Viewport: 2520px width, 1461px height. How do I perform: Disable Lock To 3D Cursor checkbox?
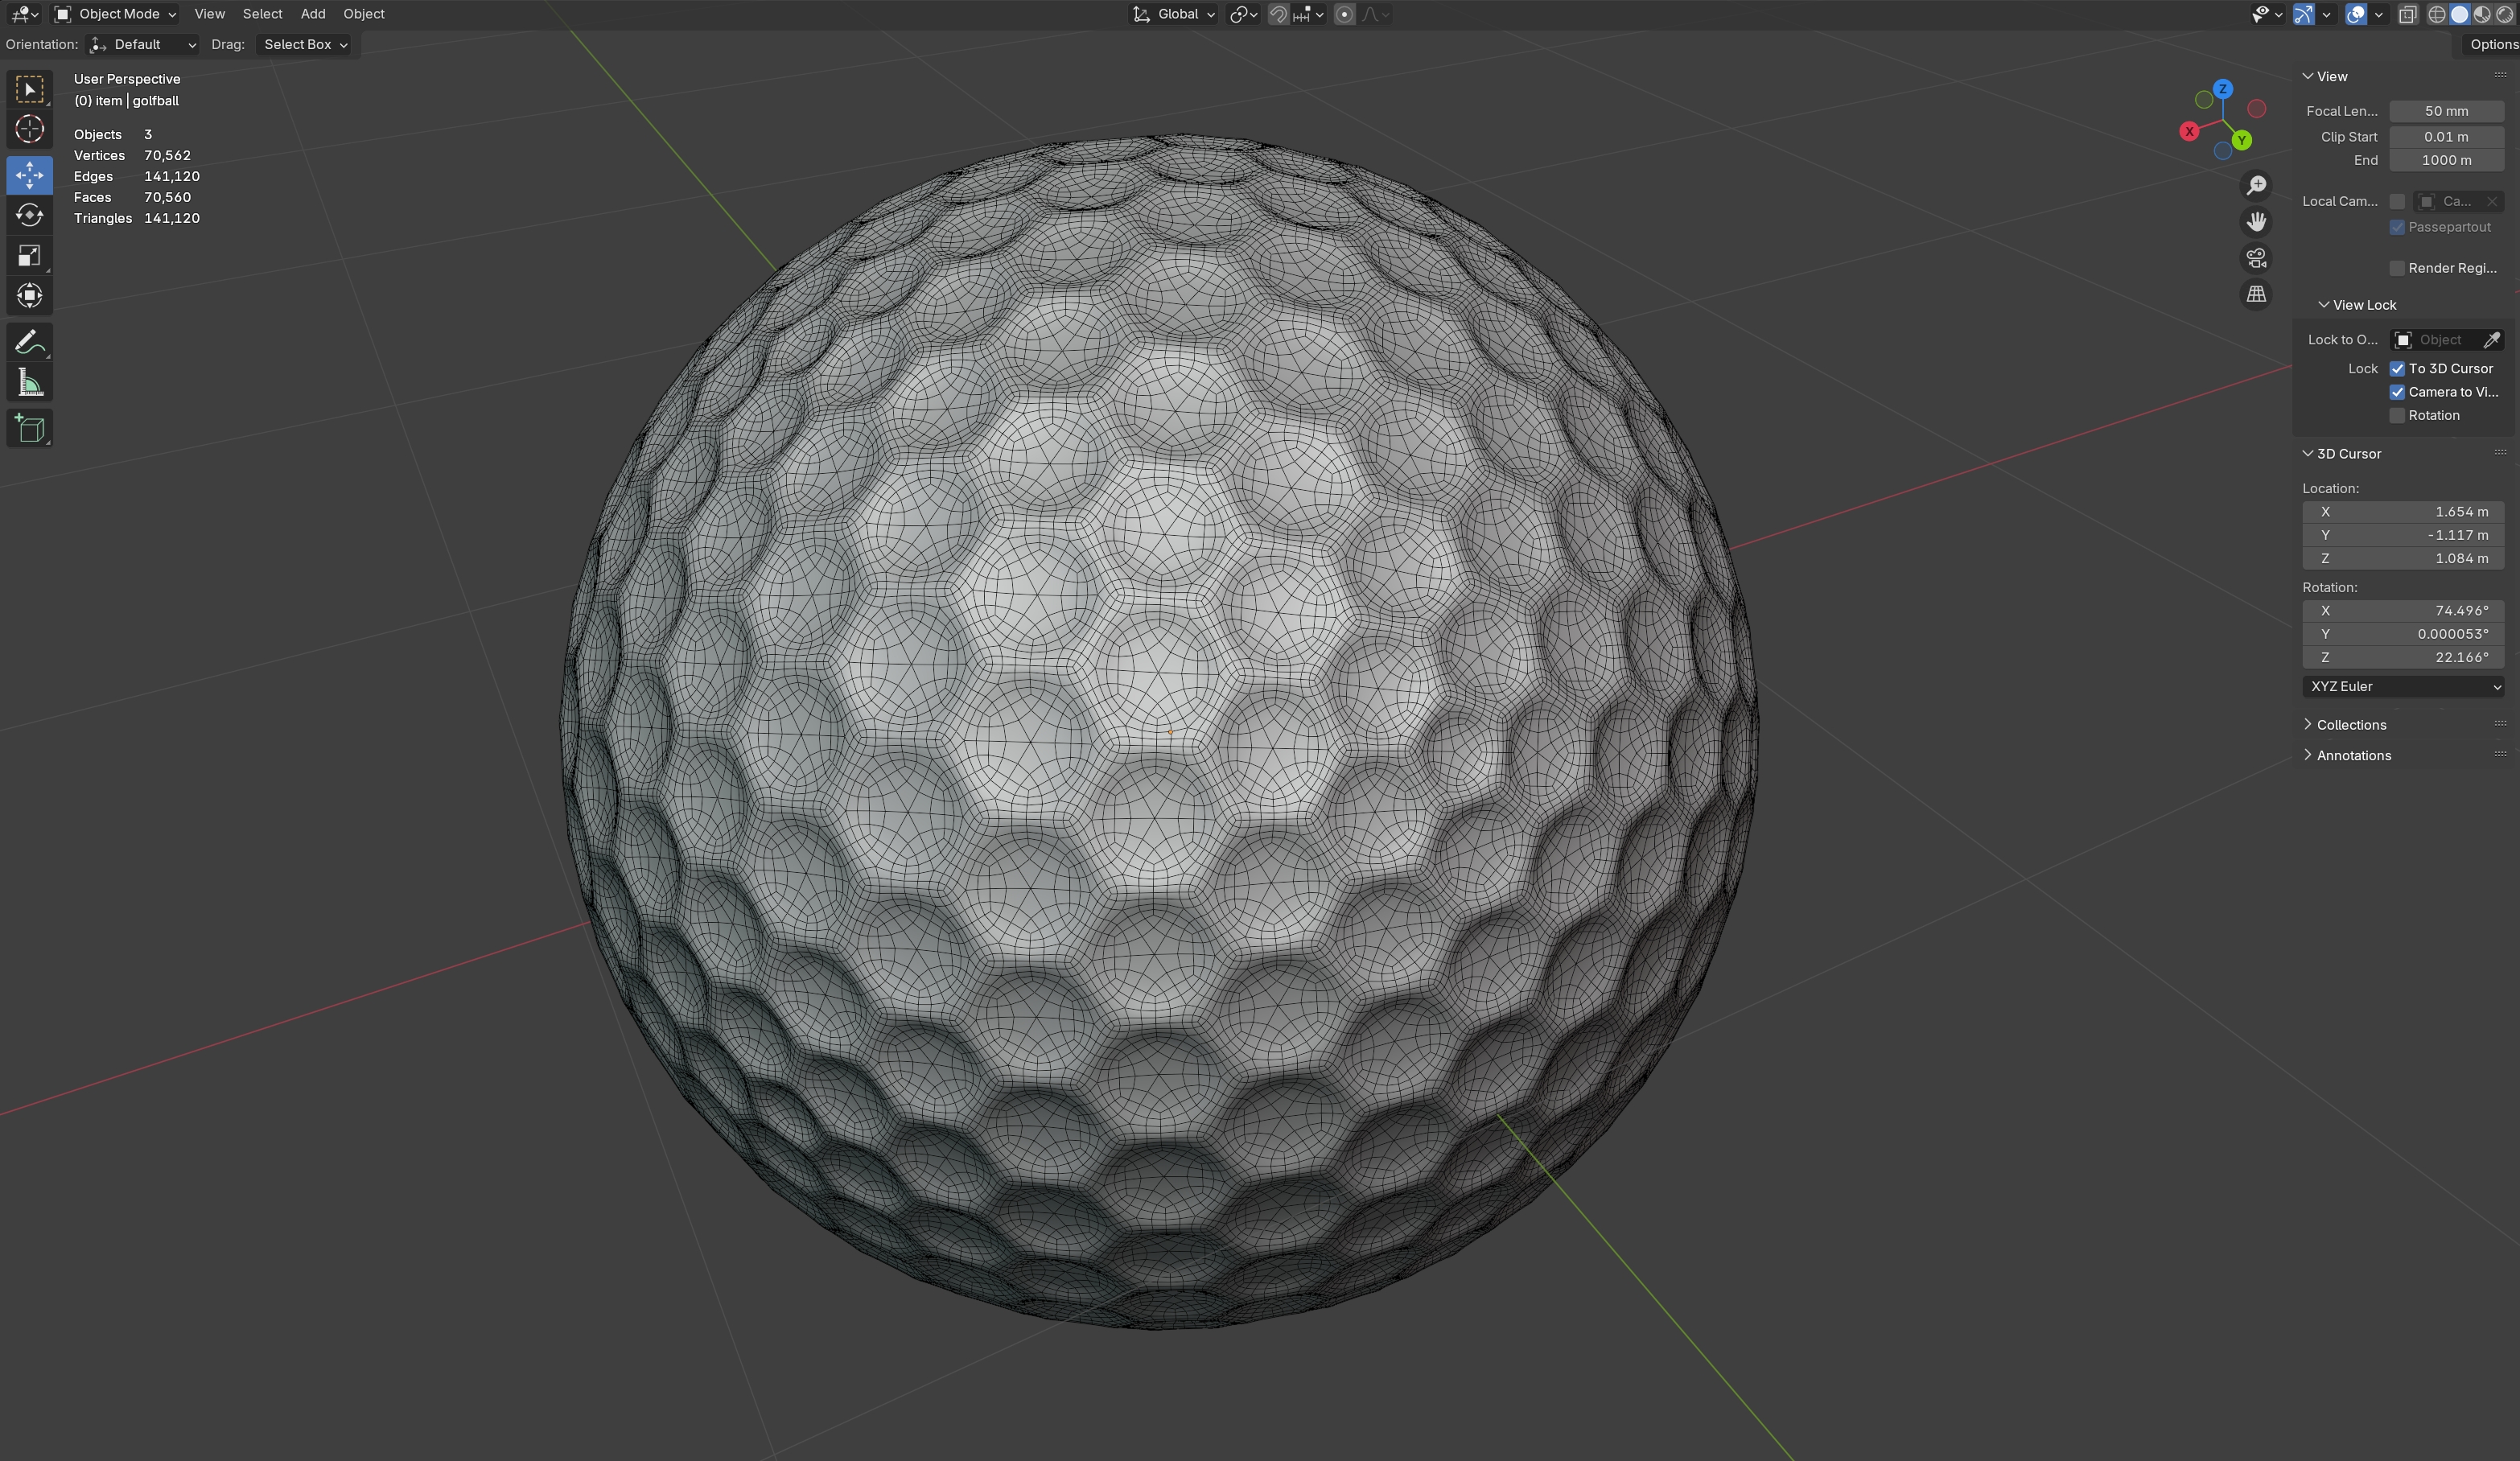[2397, 369]
